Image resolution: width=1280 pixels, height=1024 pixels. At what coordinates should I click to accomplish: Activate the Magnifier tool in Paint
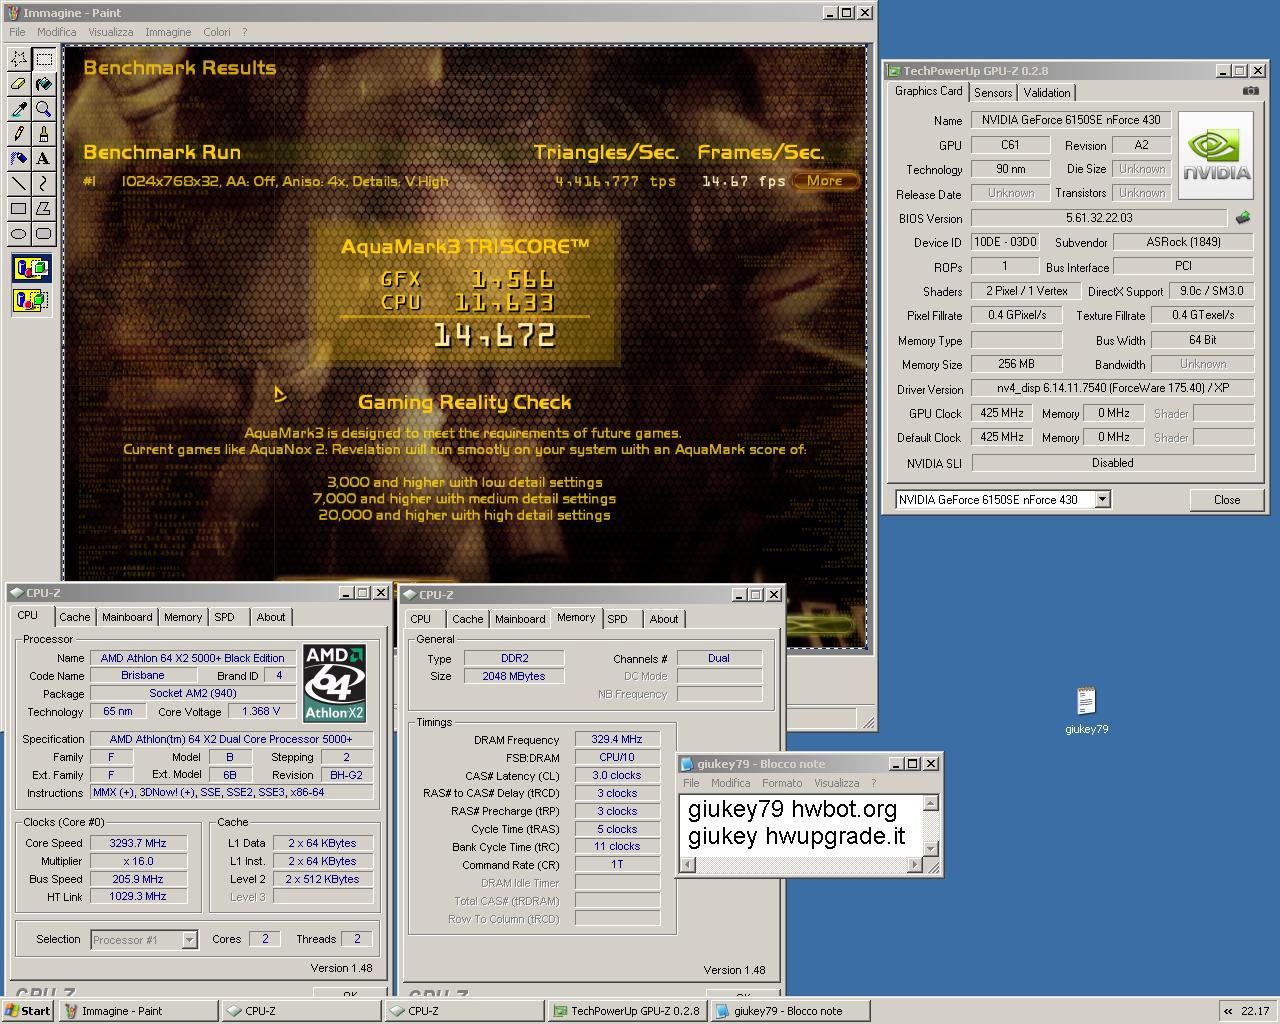44,109
